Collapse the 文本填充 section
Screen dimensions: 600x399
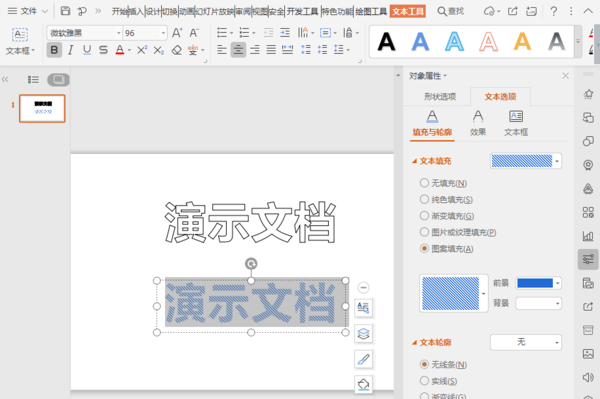pyautogui.click(x=414, y=161)
